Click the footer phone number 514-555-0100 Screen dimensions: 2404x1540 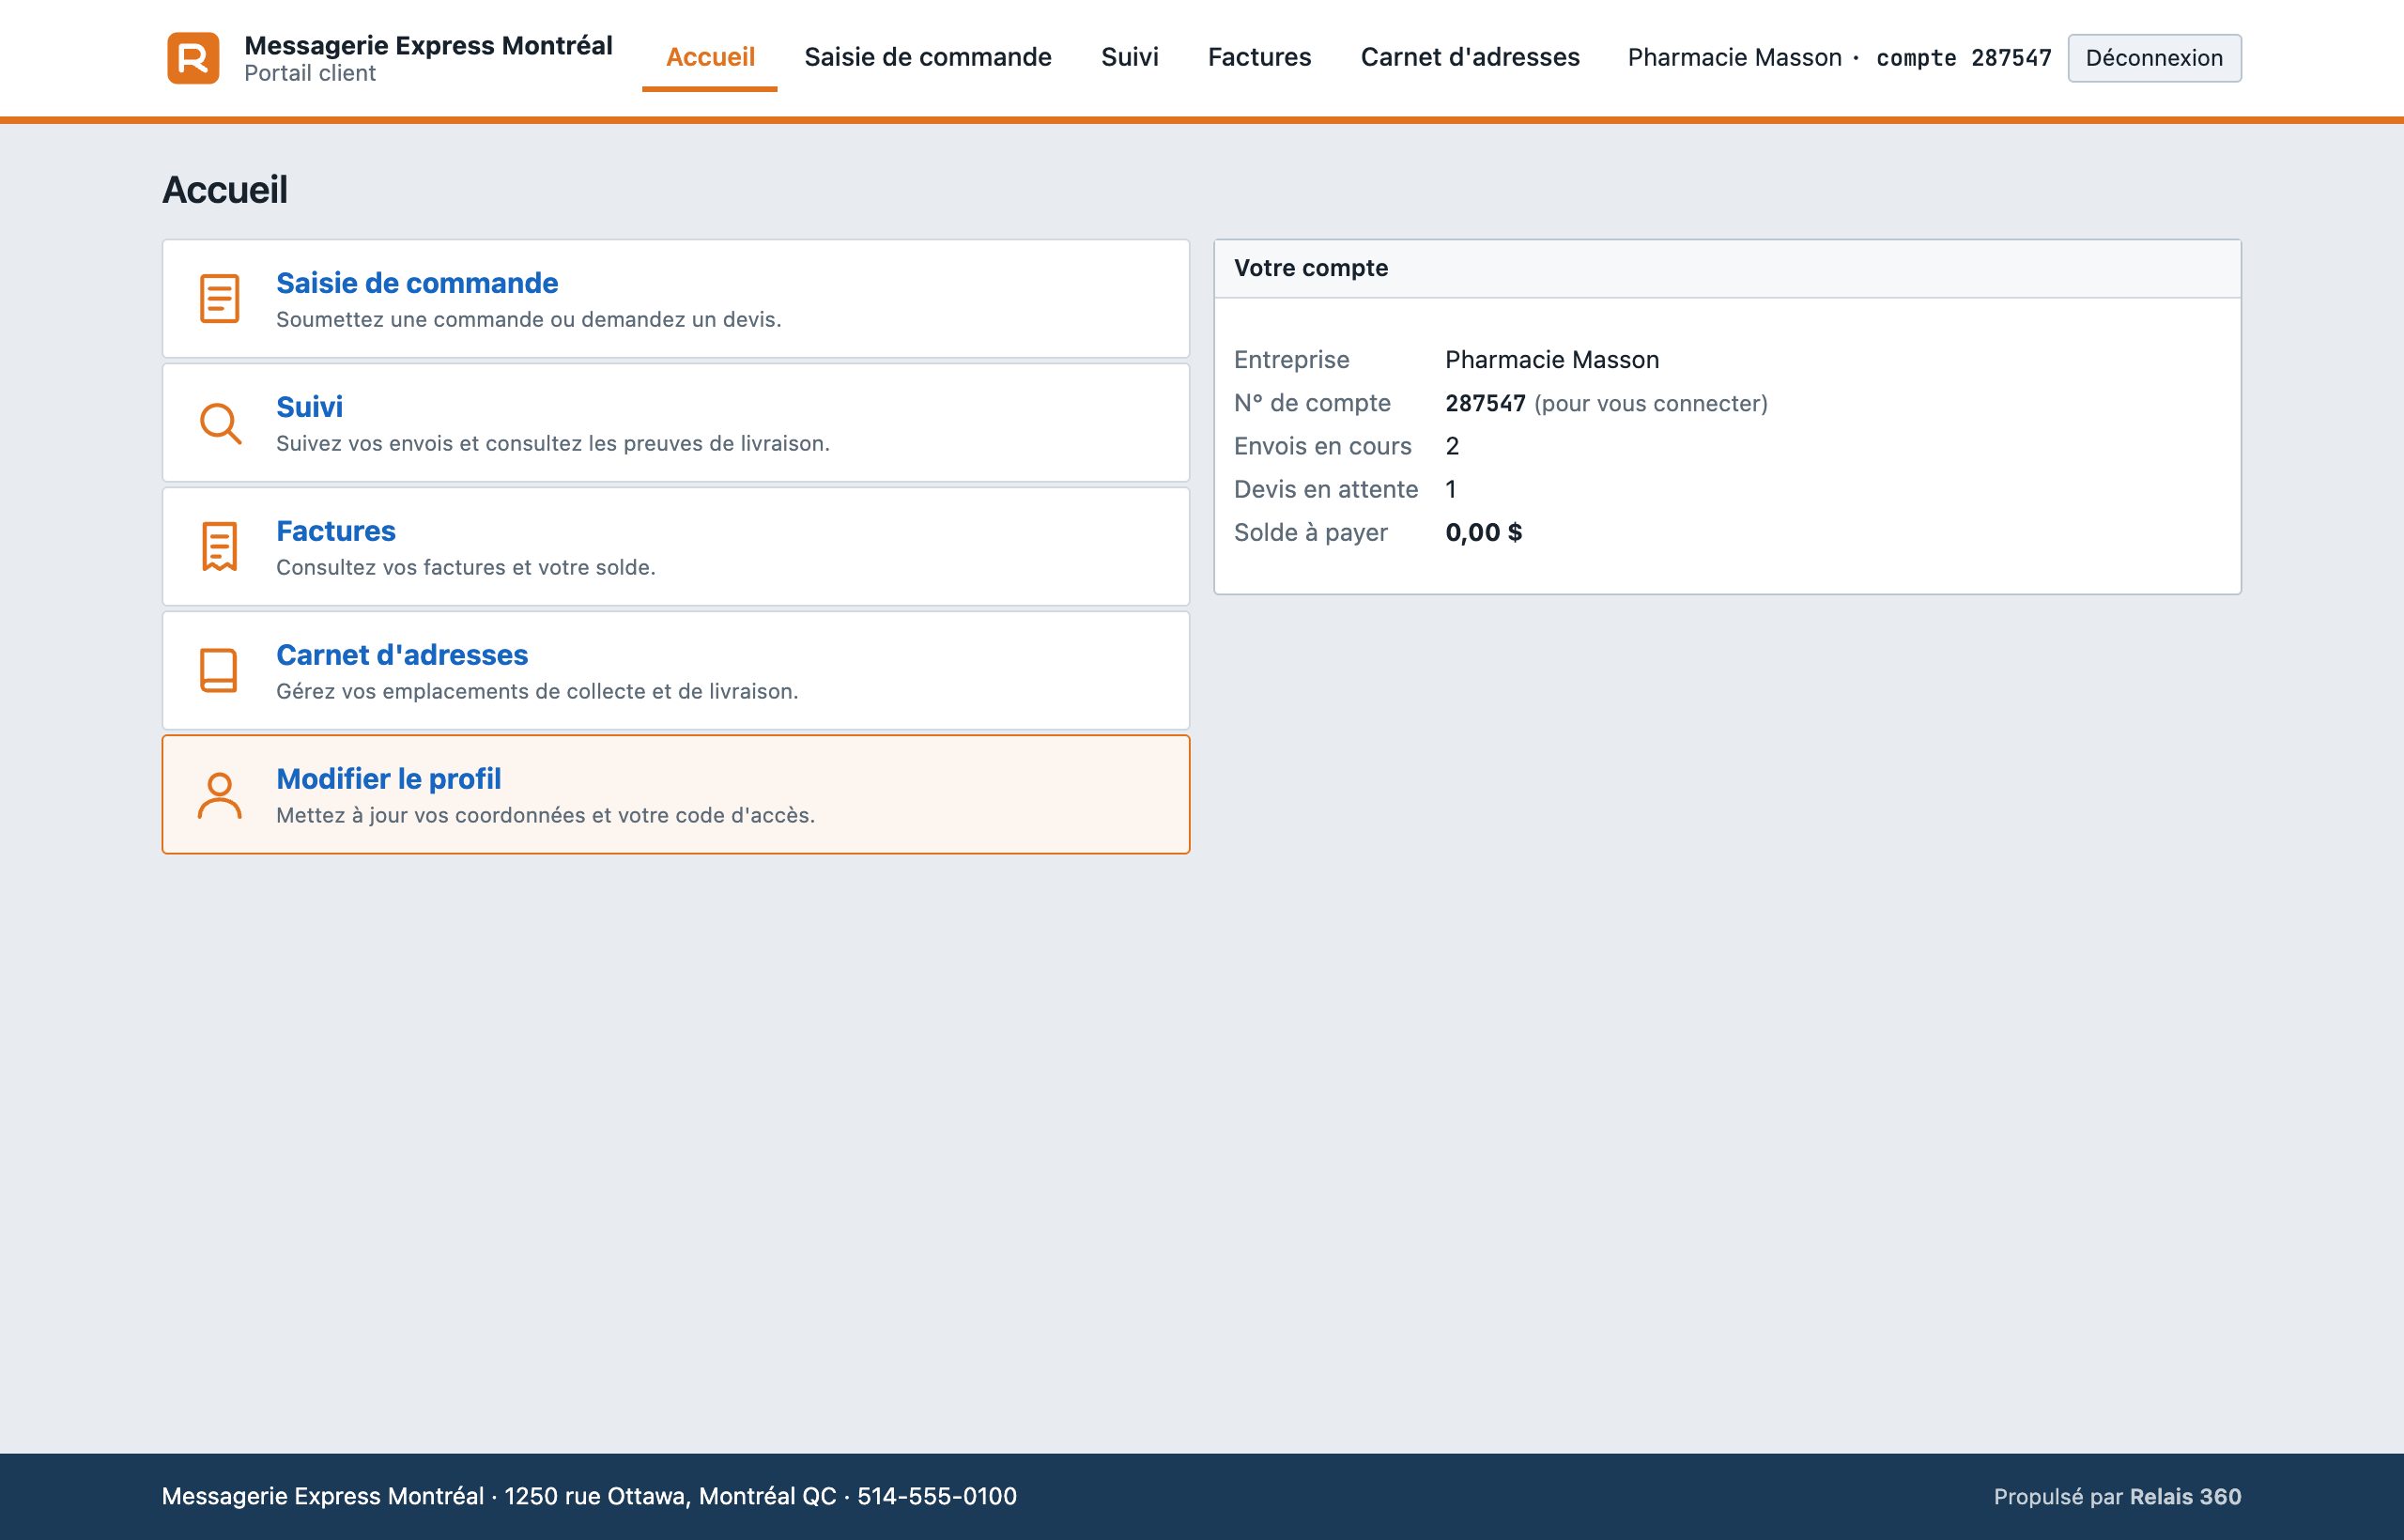point(937,1496)
